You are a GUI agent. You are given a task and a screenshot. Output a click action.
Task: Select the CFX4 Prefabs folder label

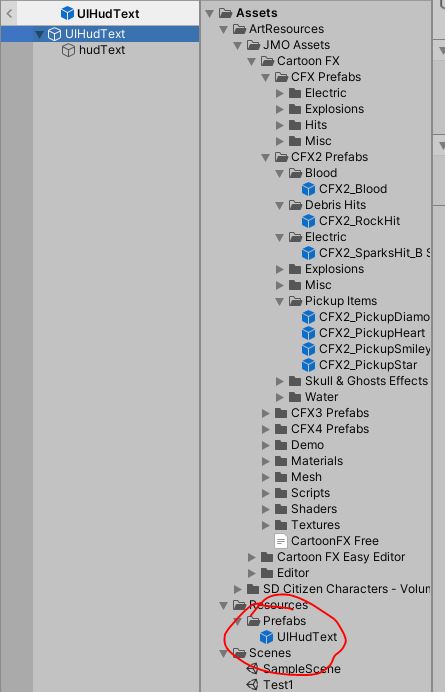[330, 429]
